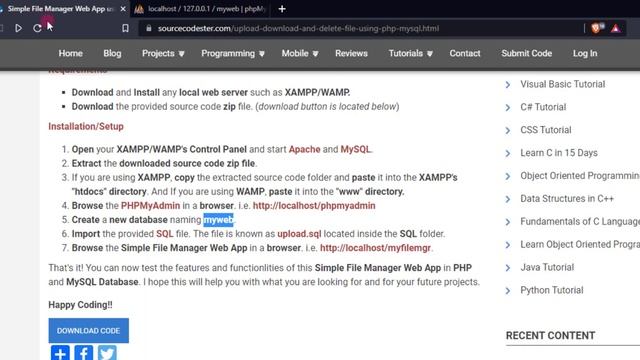Click the chevron beside Java Tutorial
Viewport: 640px width, 360px height.
pyautogui.click(x=508, y=268)
